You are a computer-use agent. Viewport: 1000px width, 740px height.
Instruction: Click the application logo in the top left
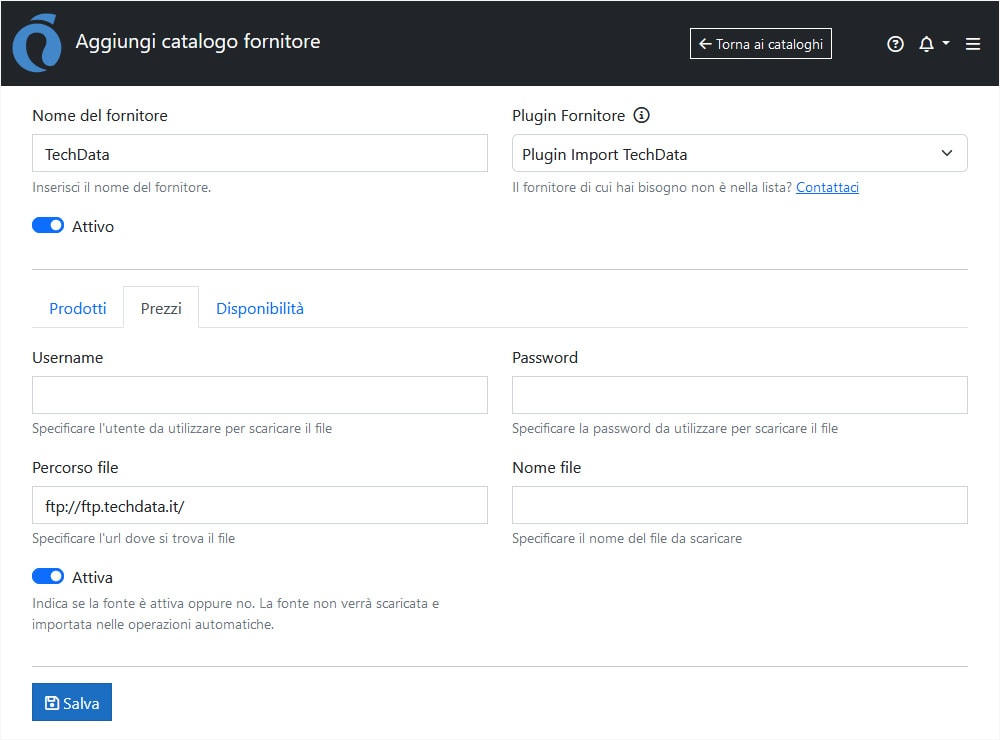click(x=35, y=43)
